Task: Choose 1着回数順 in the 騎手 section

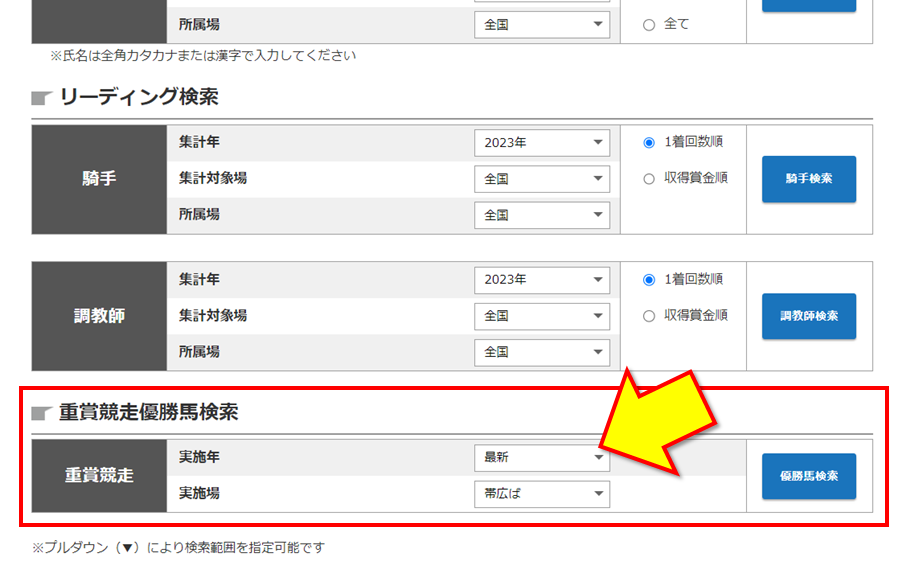Action: pos(649,142)
